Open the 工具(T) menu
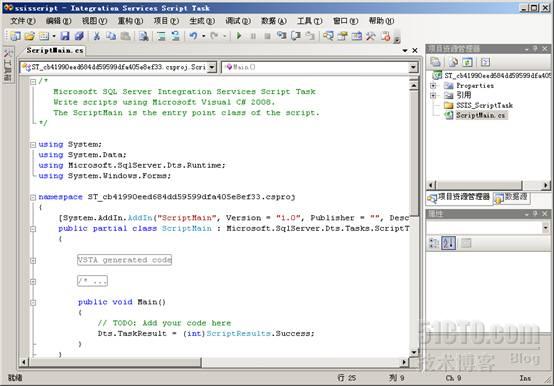Image resolution: width=554 pixels, height=386 pixels. pos(310,21)
